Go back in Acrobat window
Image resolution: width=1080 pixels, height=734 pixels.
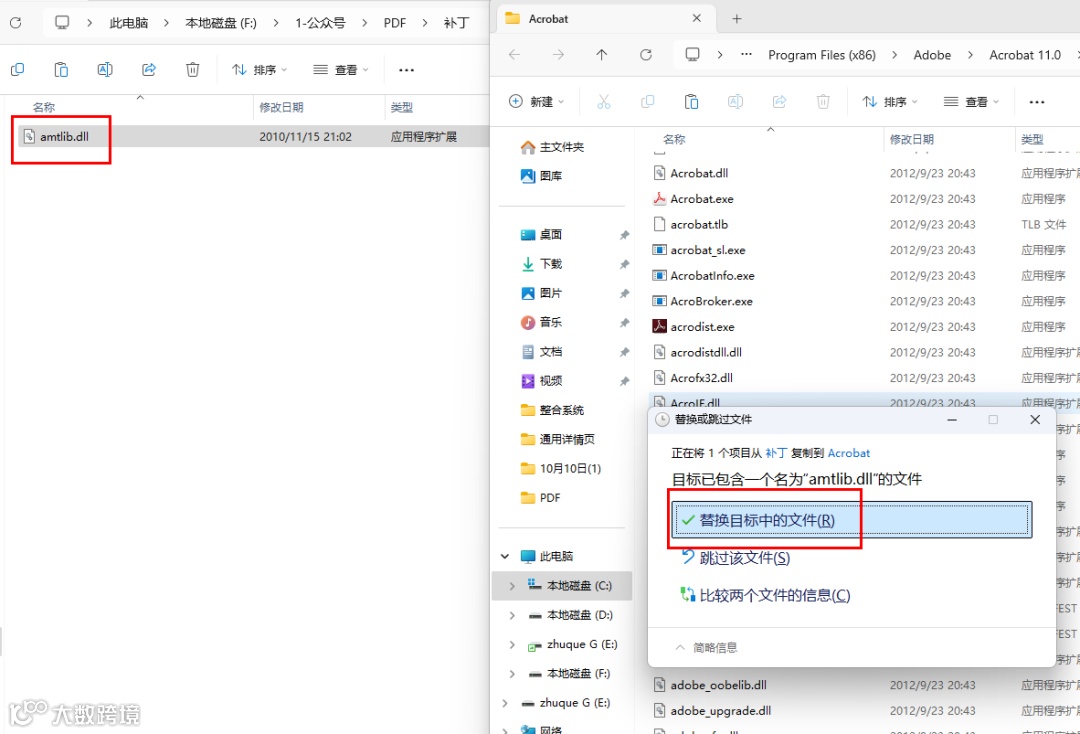pos(515,54)
